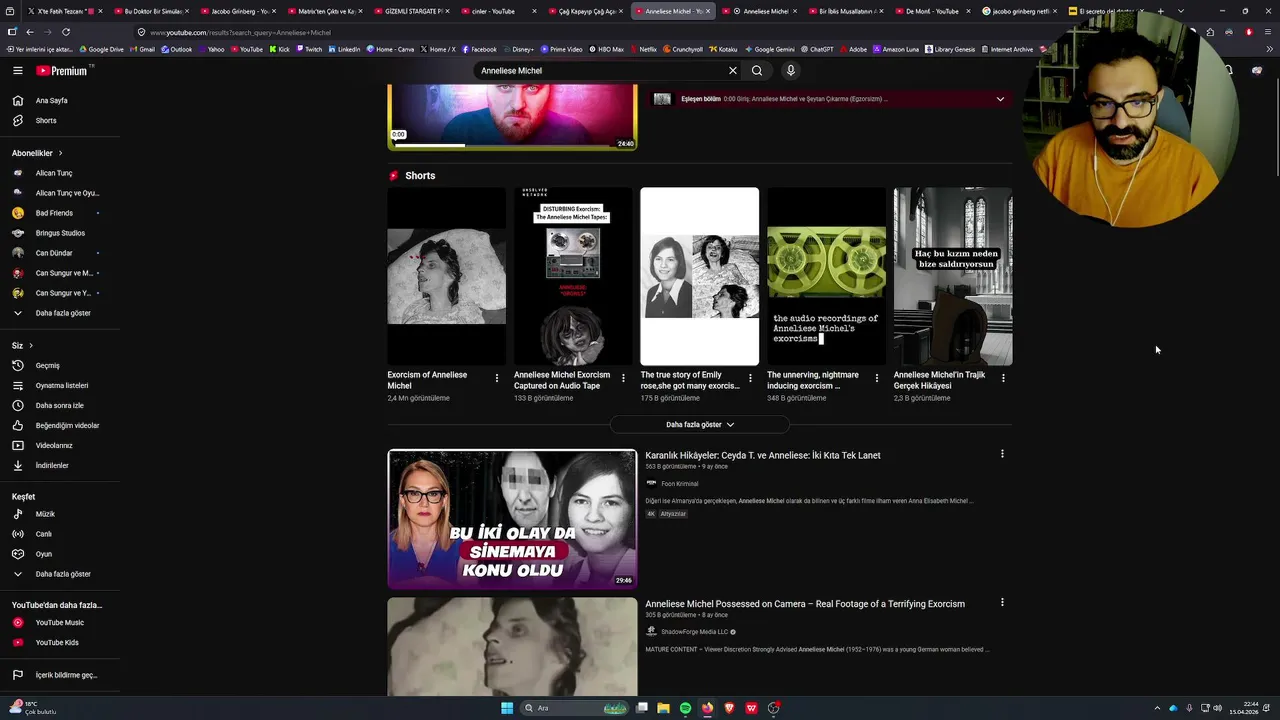This screenshot has height=720, width=1280.
Task: Open options for Anneliese Michel Possessed video
Action: coord(1002,602)
